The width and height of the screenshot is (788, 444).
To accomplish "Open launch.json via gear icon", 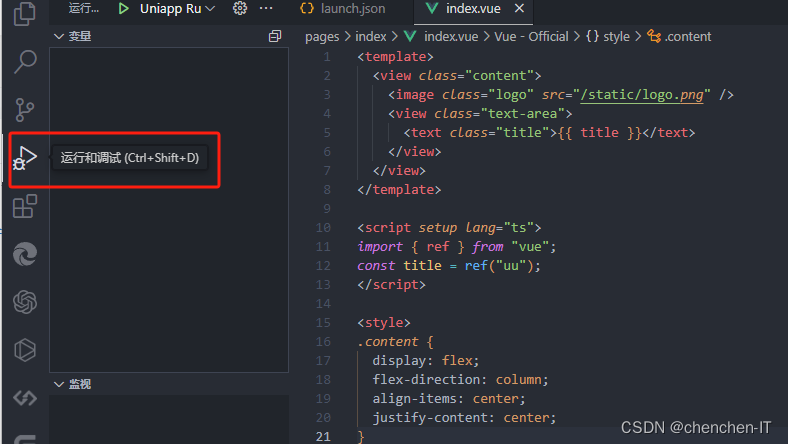I will 240,9.
